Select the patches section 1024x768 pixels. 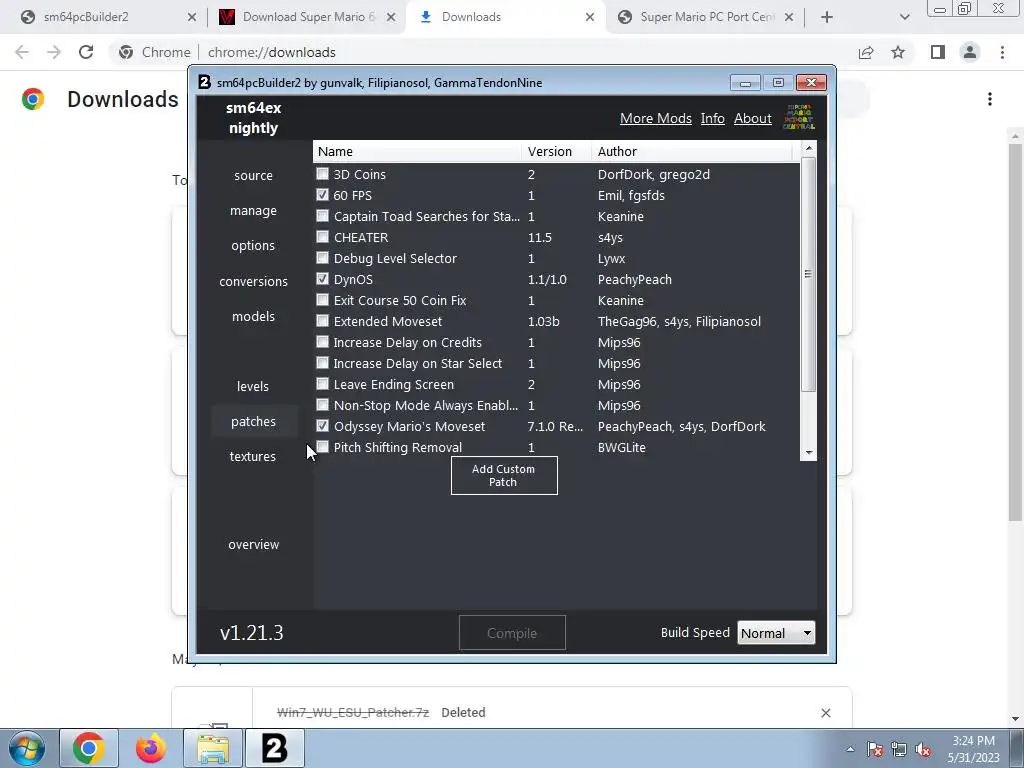[253, 422]
